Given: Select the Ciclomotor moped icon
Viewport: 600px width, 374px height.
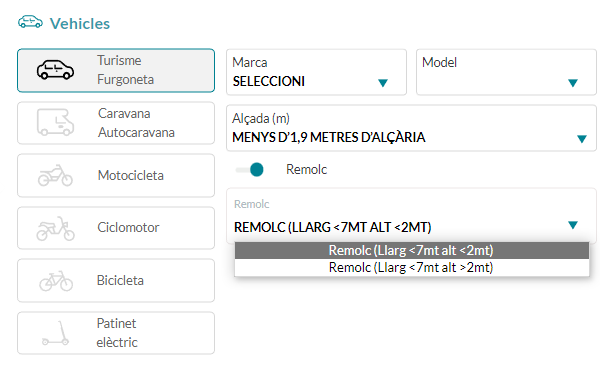Looking at the screenshot, I should [55, 229].
